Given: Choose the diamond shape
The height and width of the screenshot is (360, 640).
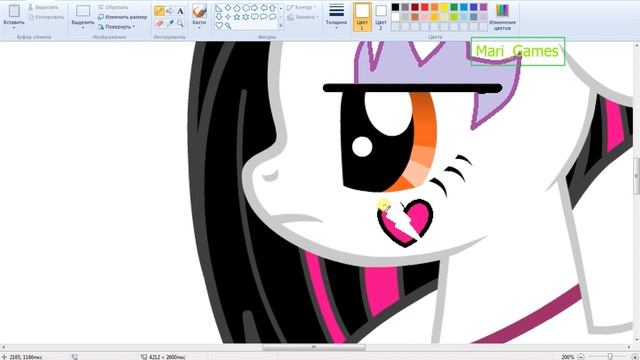Looking at the screenshot, I should coord(228,8).
